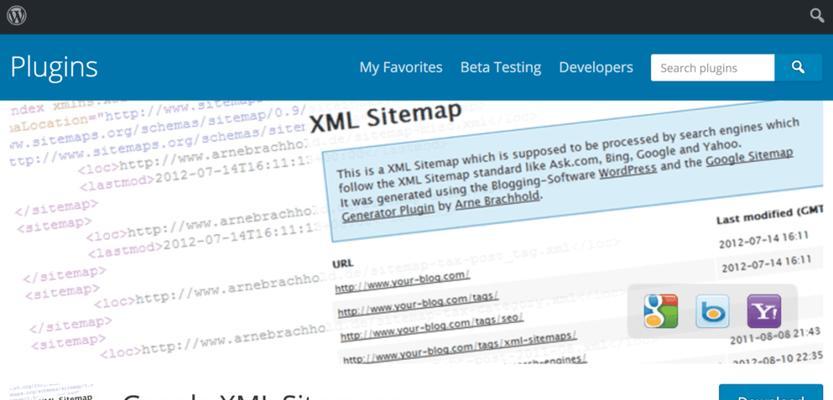Focus the Search plugins input field

(712, 67)
